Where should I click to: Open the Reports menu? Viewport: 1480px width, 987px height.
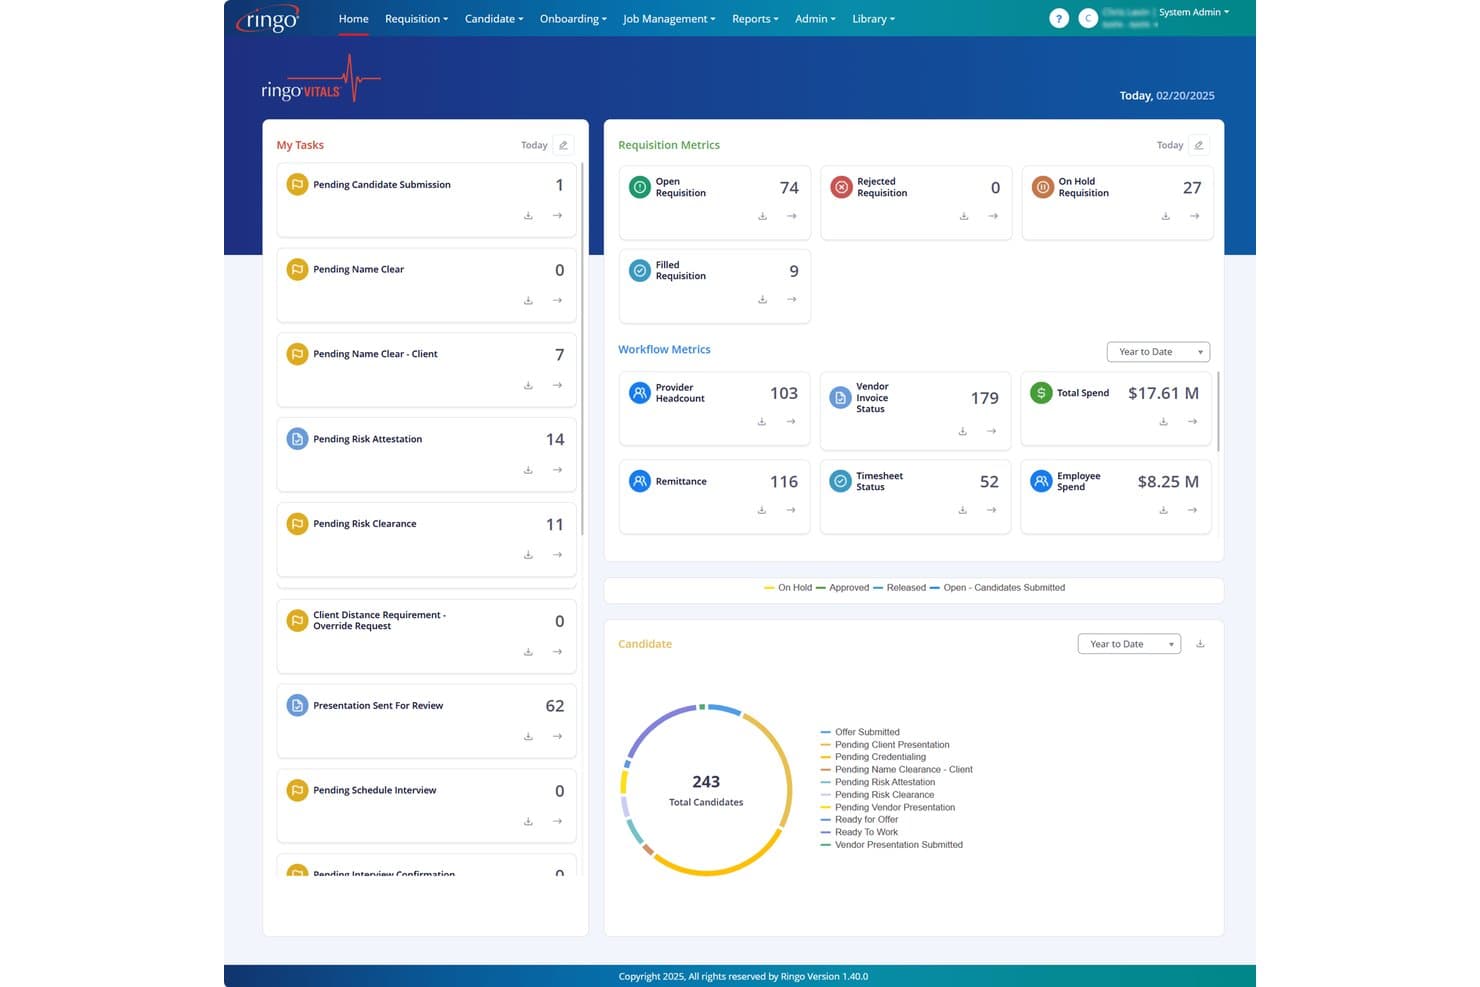755,19
